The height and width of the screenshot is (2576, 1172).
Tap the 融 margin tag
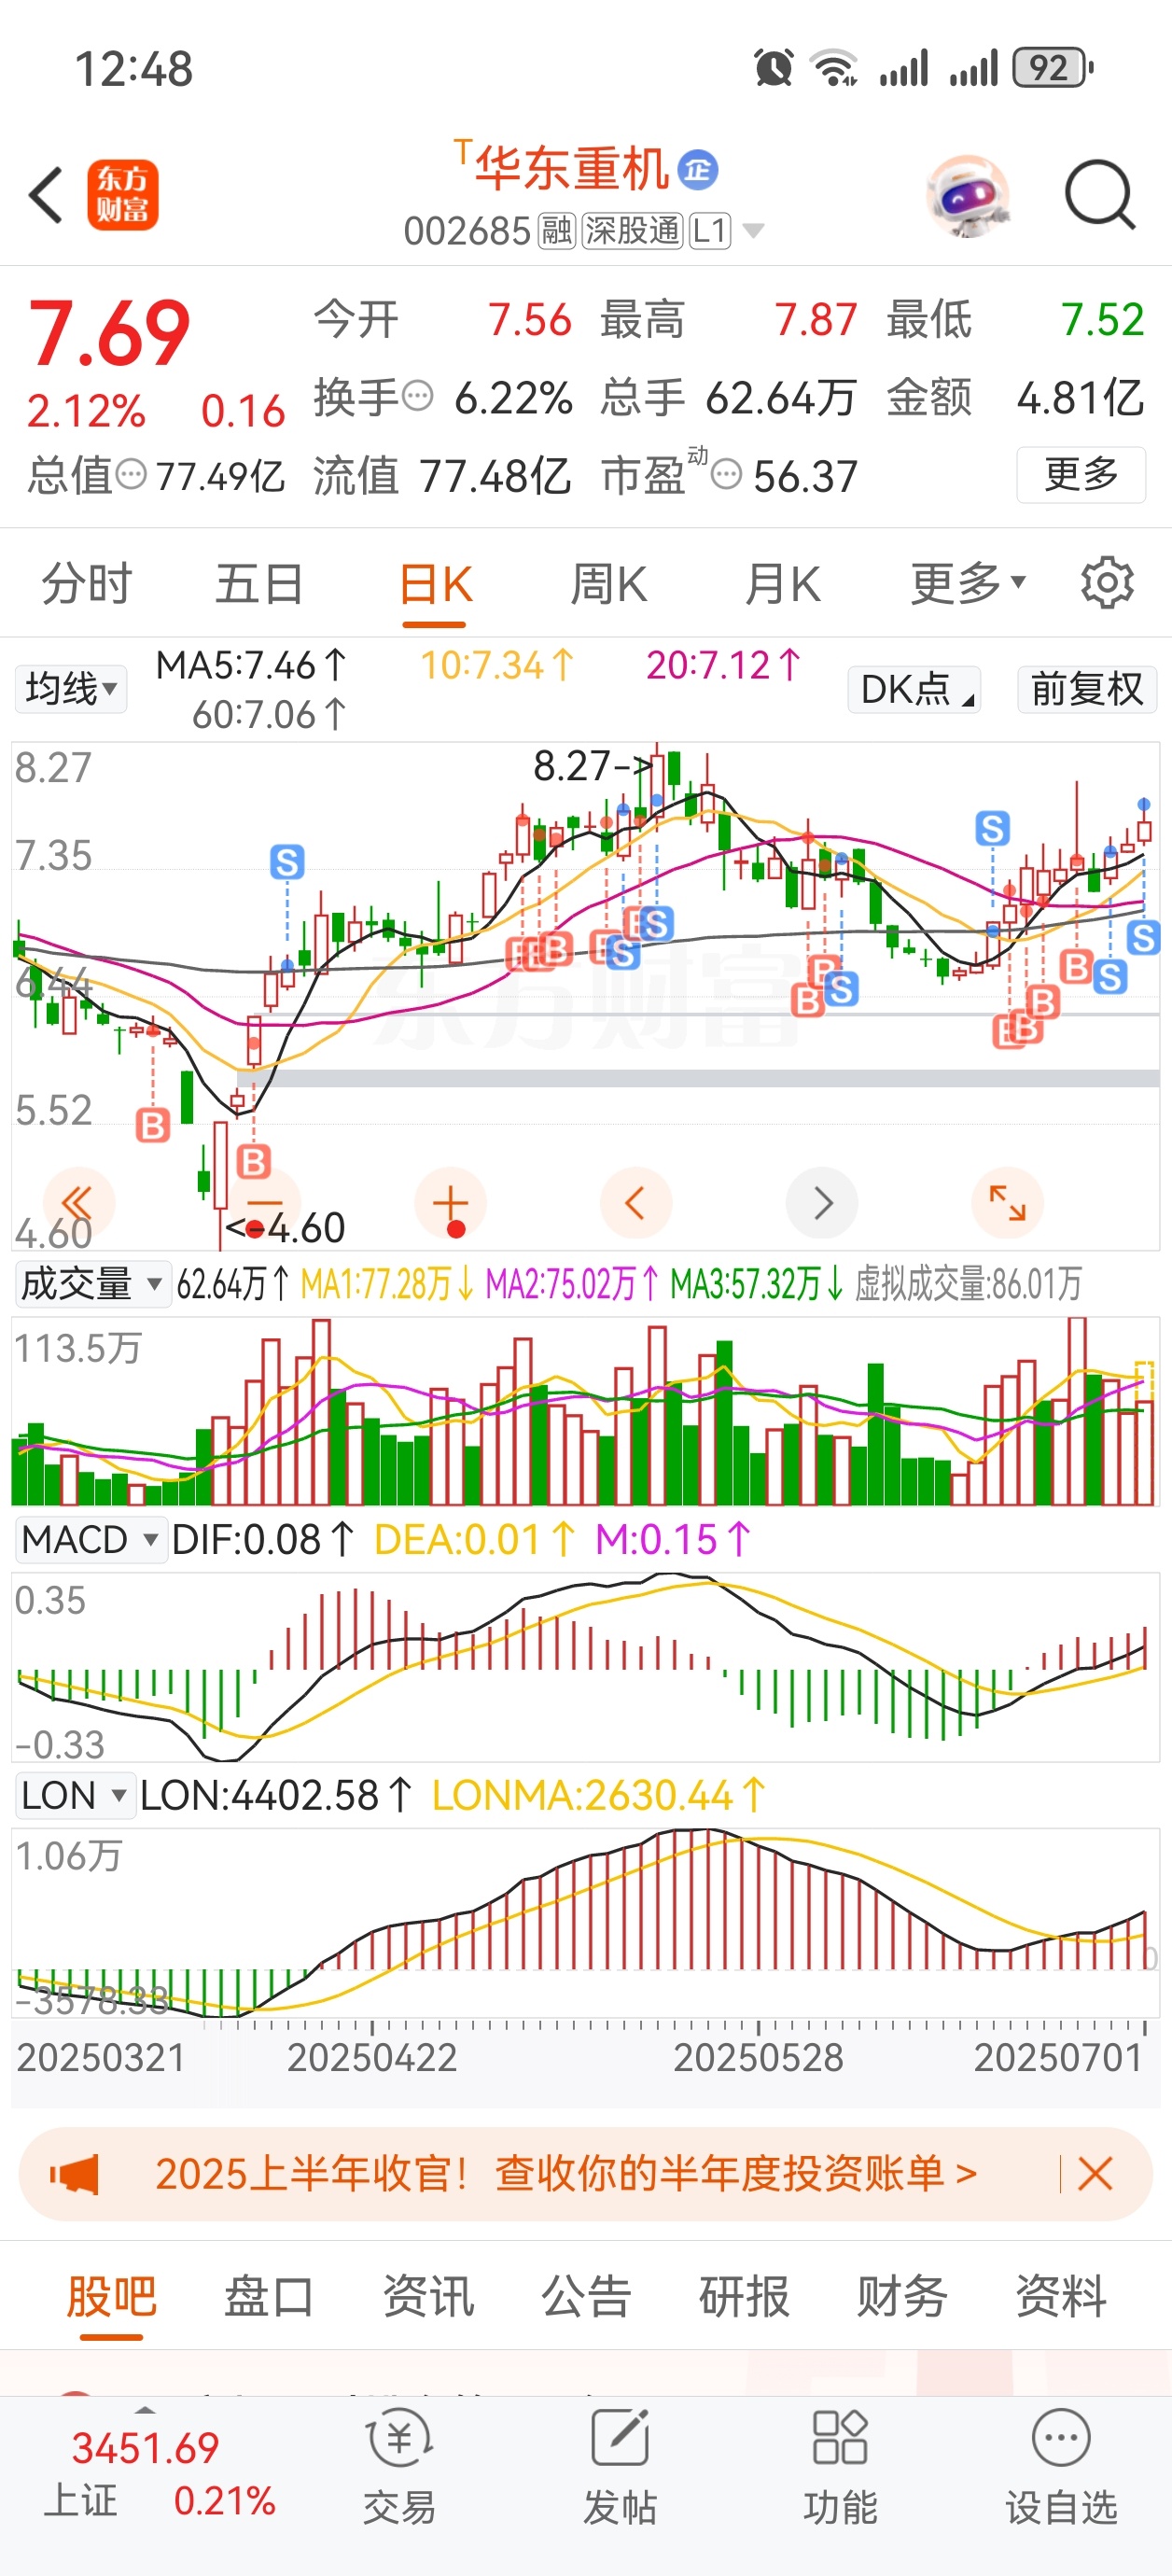[557, 231]
